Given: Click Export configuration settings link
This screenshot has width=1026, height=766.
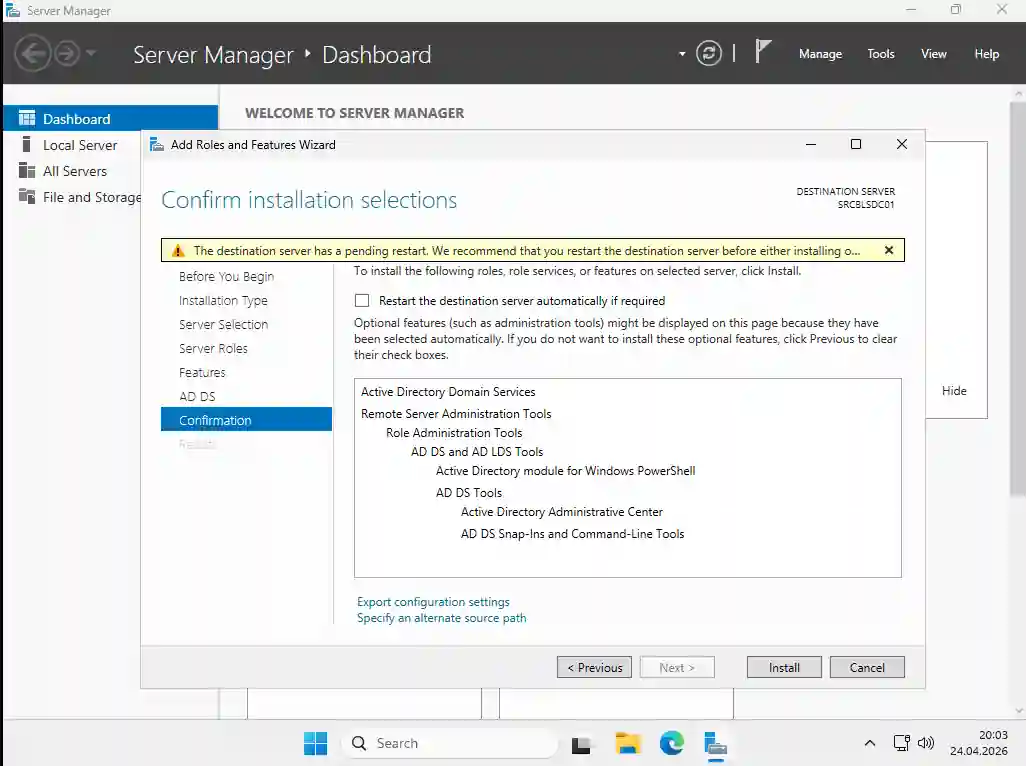Looking at the screenshot, I should pyautogui.click(x=433, y=601).
